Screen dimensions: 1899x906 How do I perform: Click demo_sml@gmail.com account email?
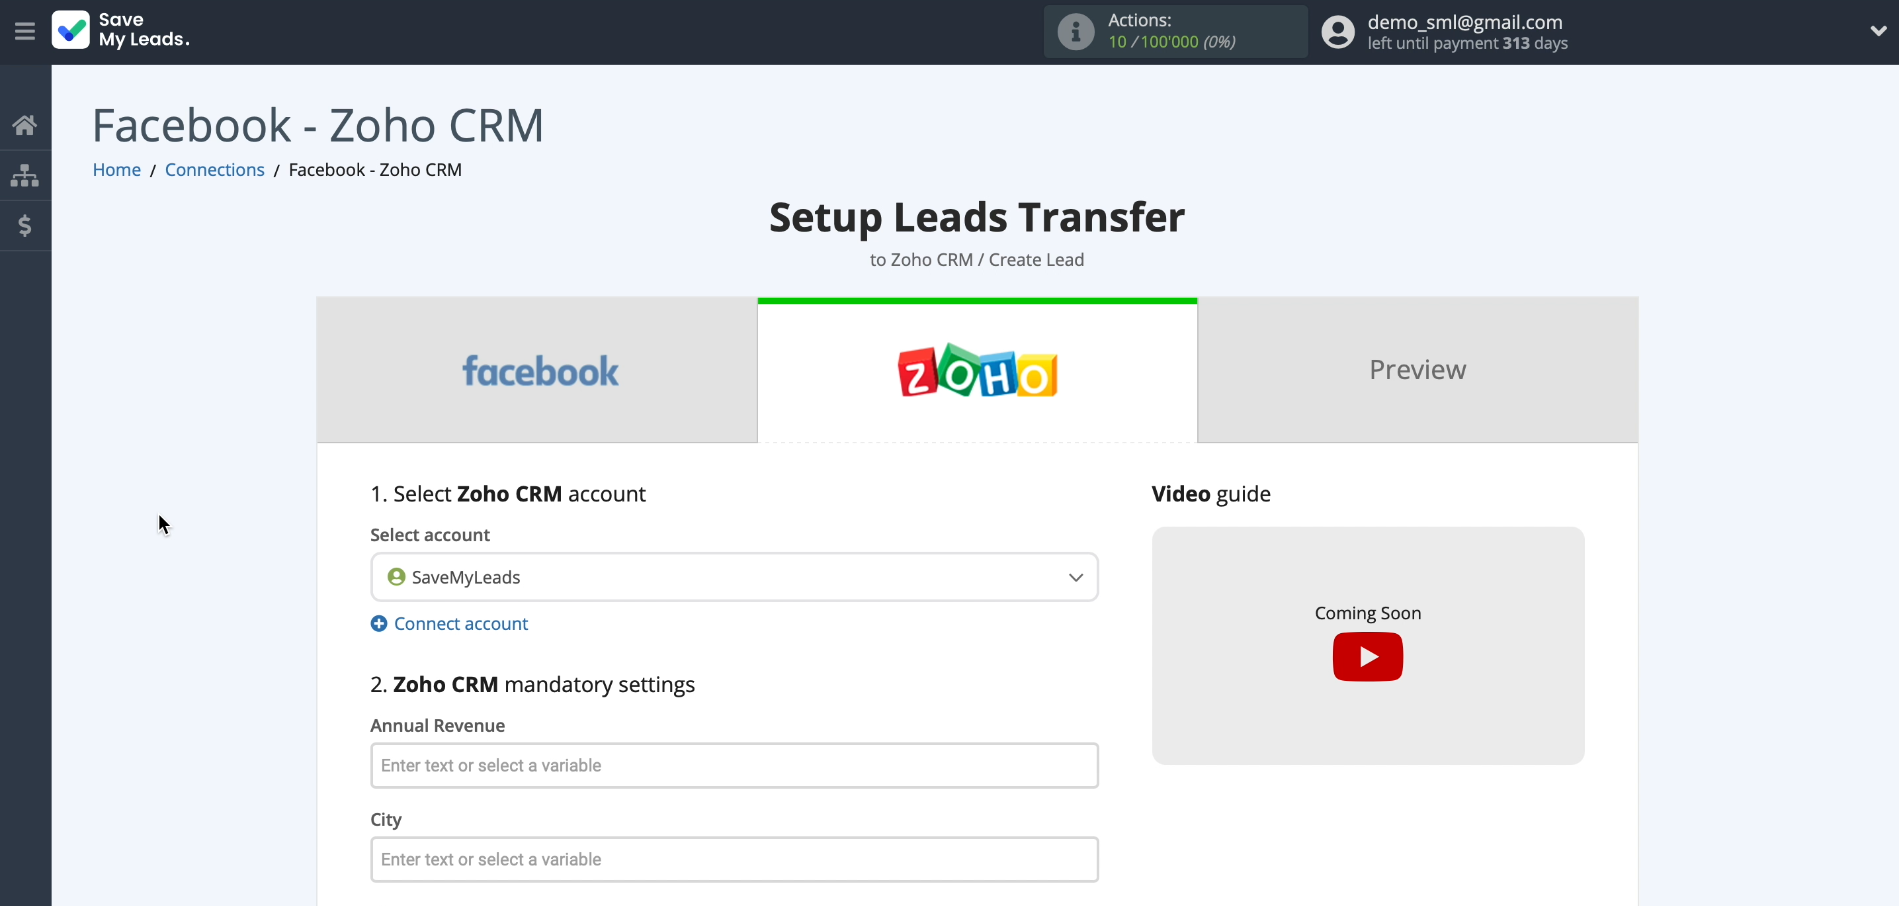(x=1465, y=22)
